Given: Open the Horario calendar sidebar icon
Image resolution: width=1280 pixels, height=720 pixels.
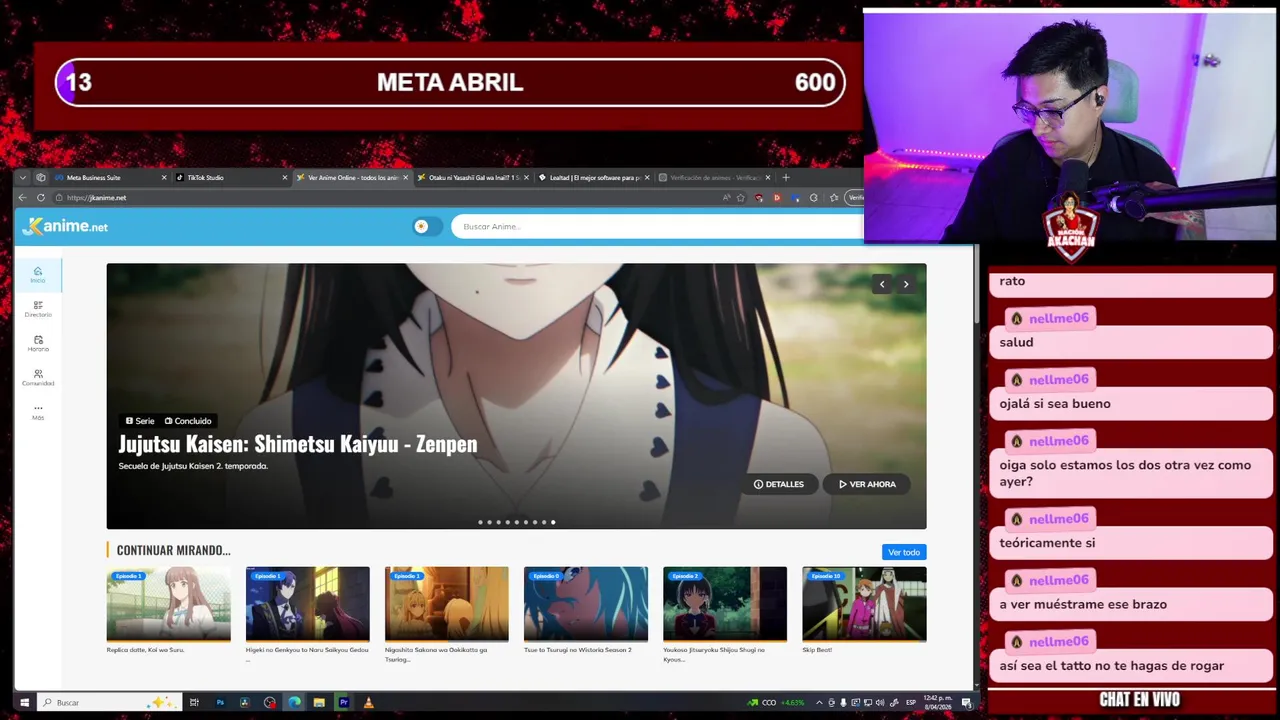Looking at the screenshot, I should [38, 343].
